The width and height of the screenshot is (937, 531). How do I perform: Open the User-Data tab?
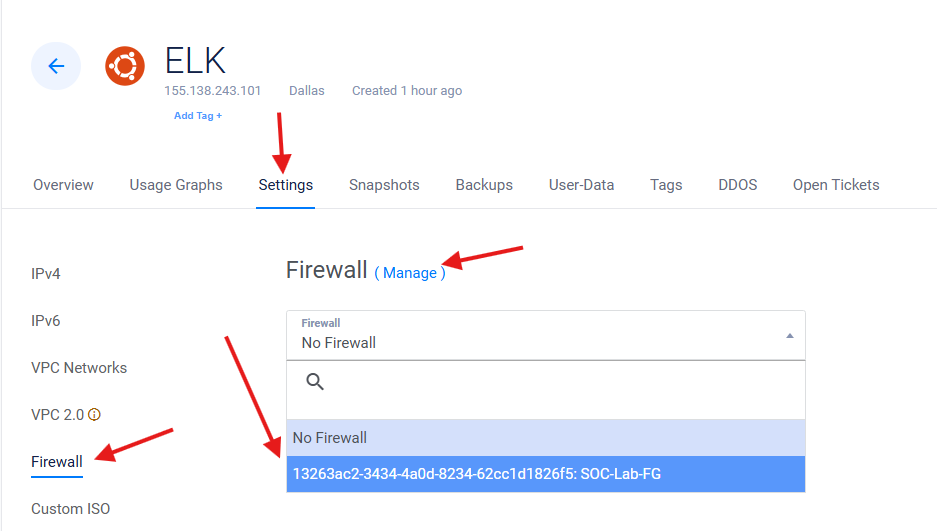tap(581, 185)
